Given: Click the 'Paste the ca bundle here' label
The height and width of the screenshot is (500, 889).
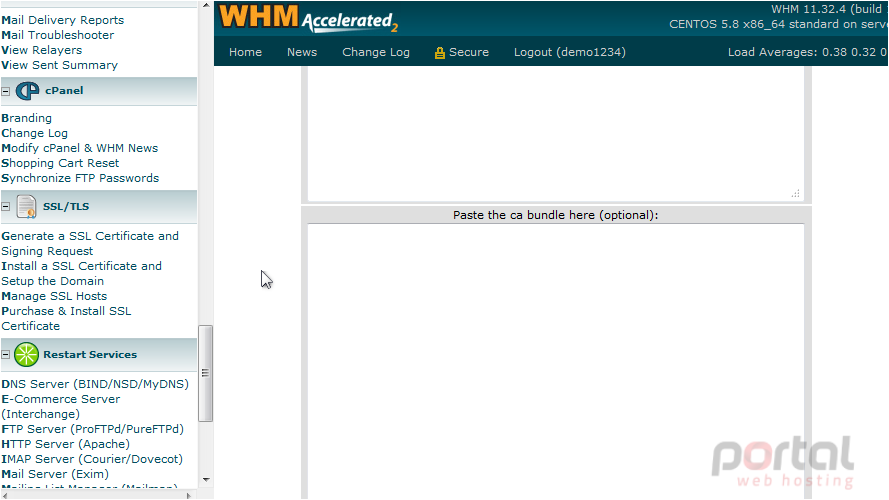Looking at the screenshot, I should point(556,215).
